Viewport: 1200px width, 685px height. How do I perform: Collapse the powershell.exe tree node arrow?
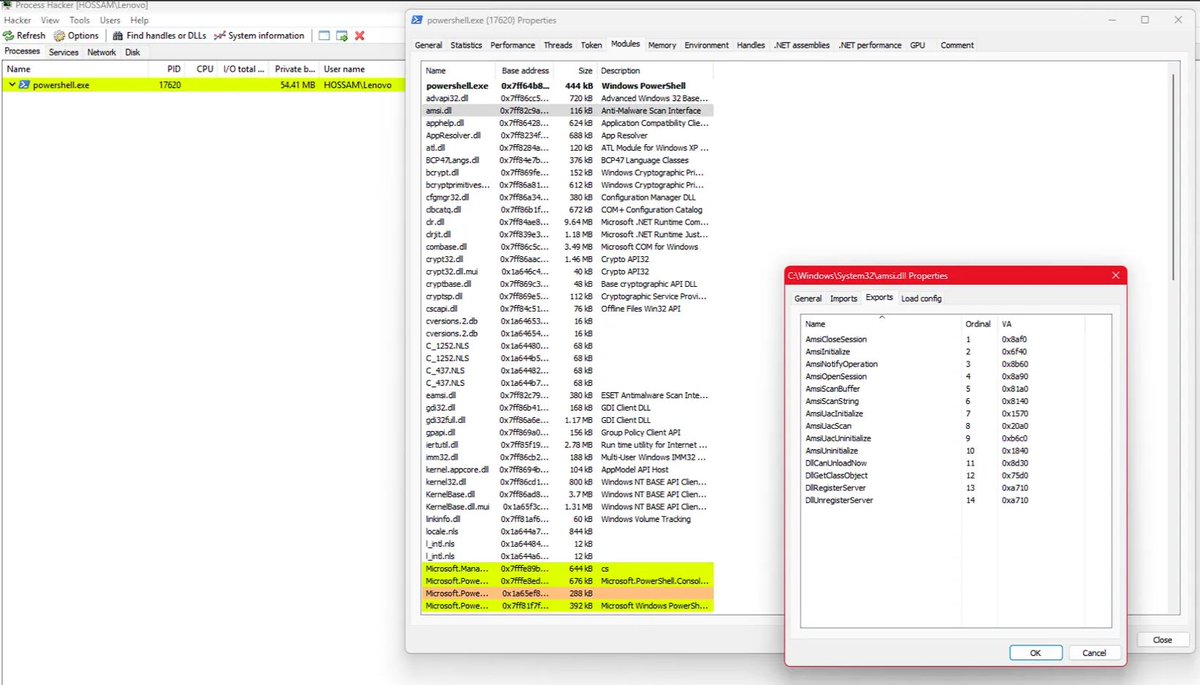tap(11, 85)
